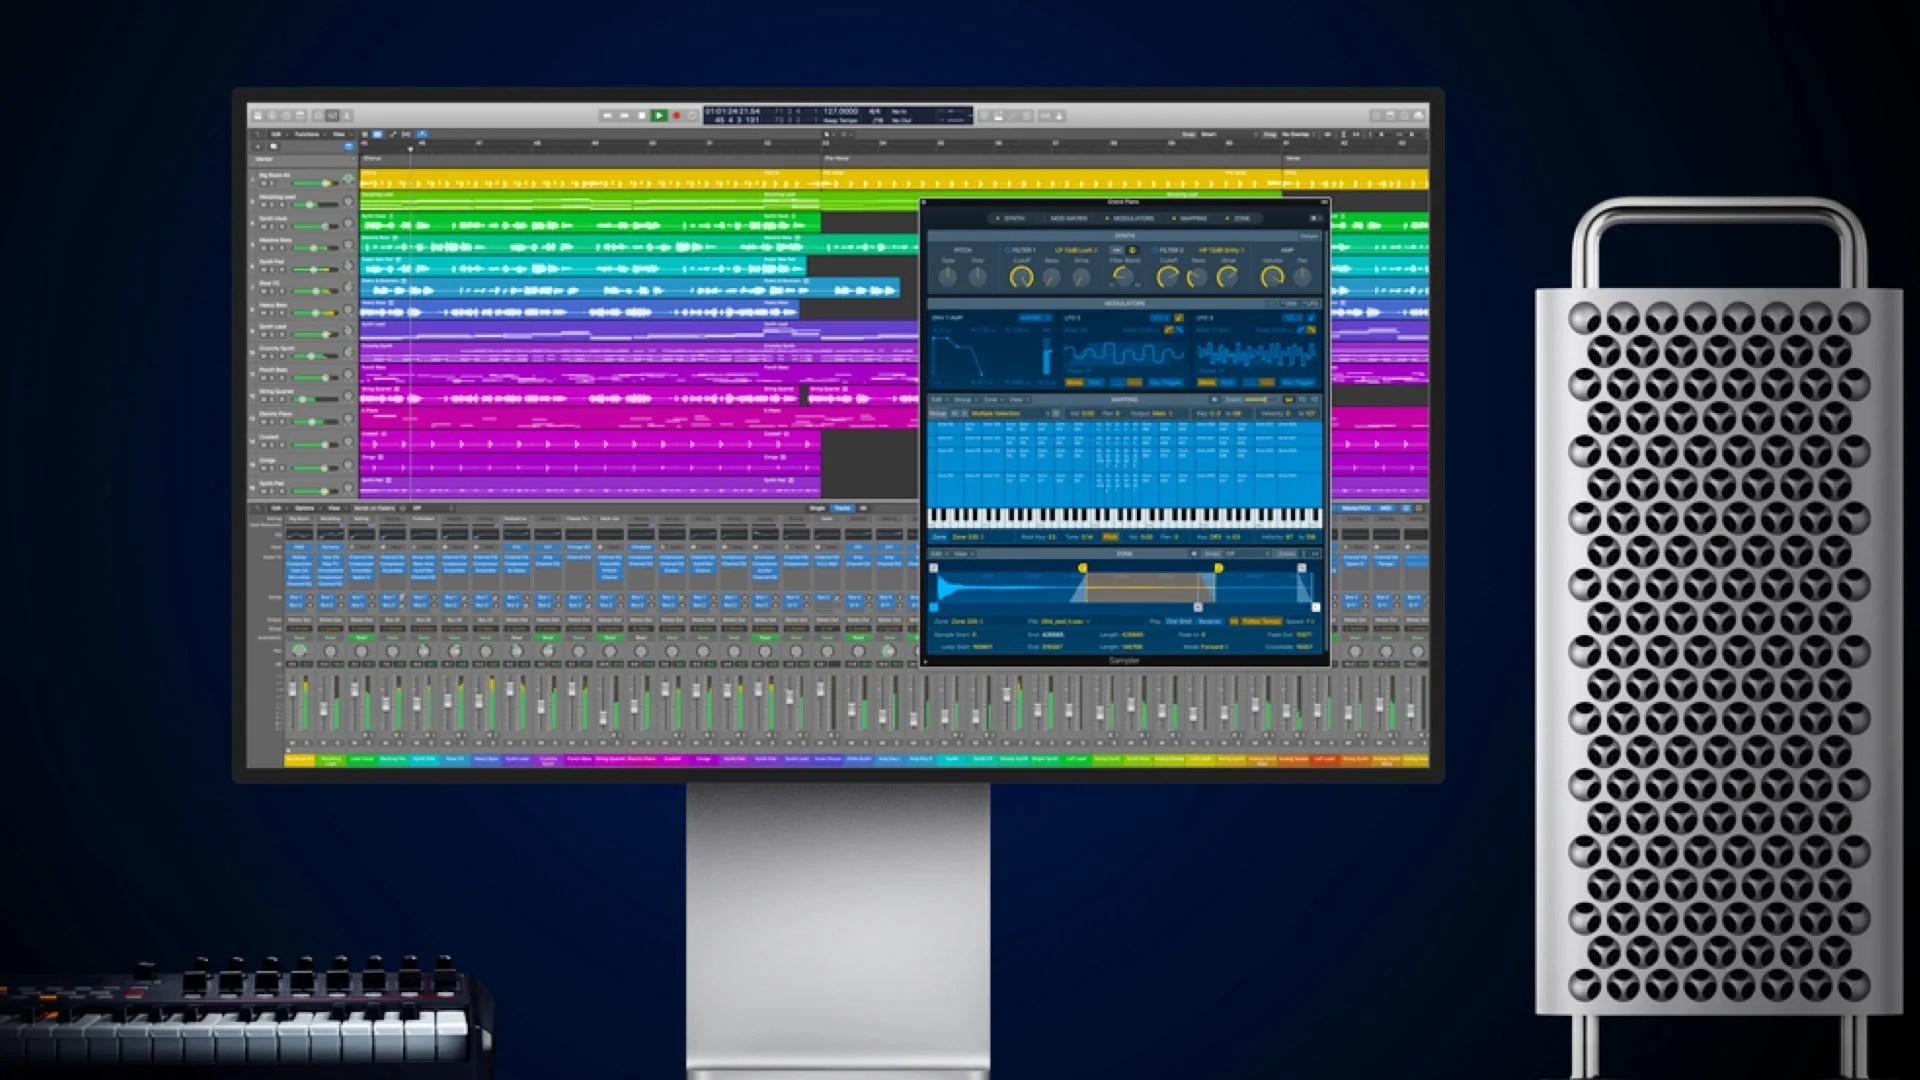Click the Mixer button in control bar
This screenshot has height=1080, width=1920.
tap(332, 116)
